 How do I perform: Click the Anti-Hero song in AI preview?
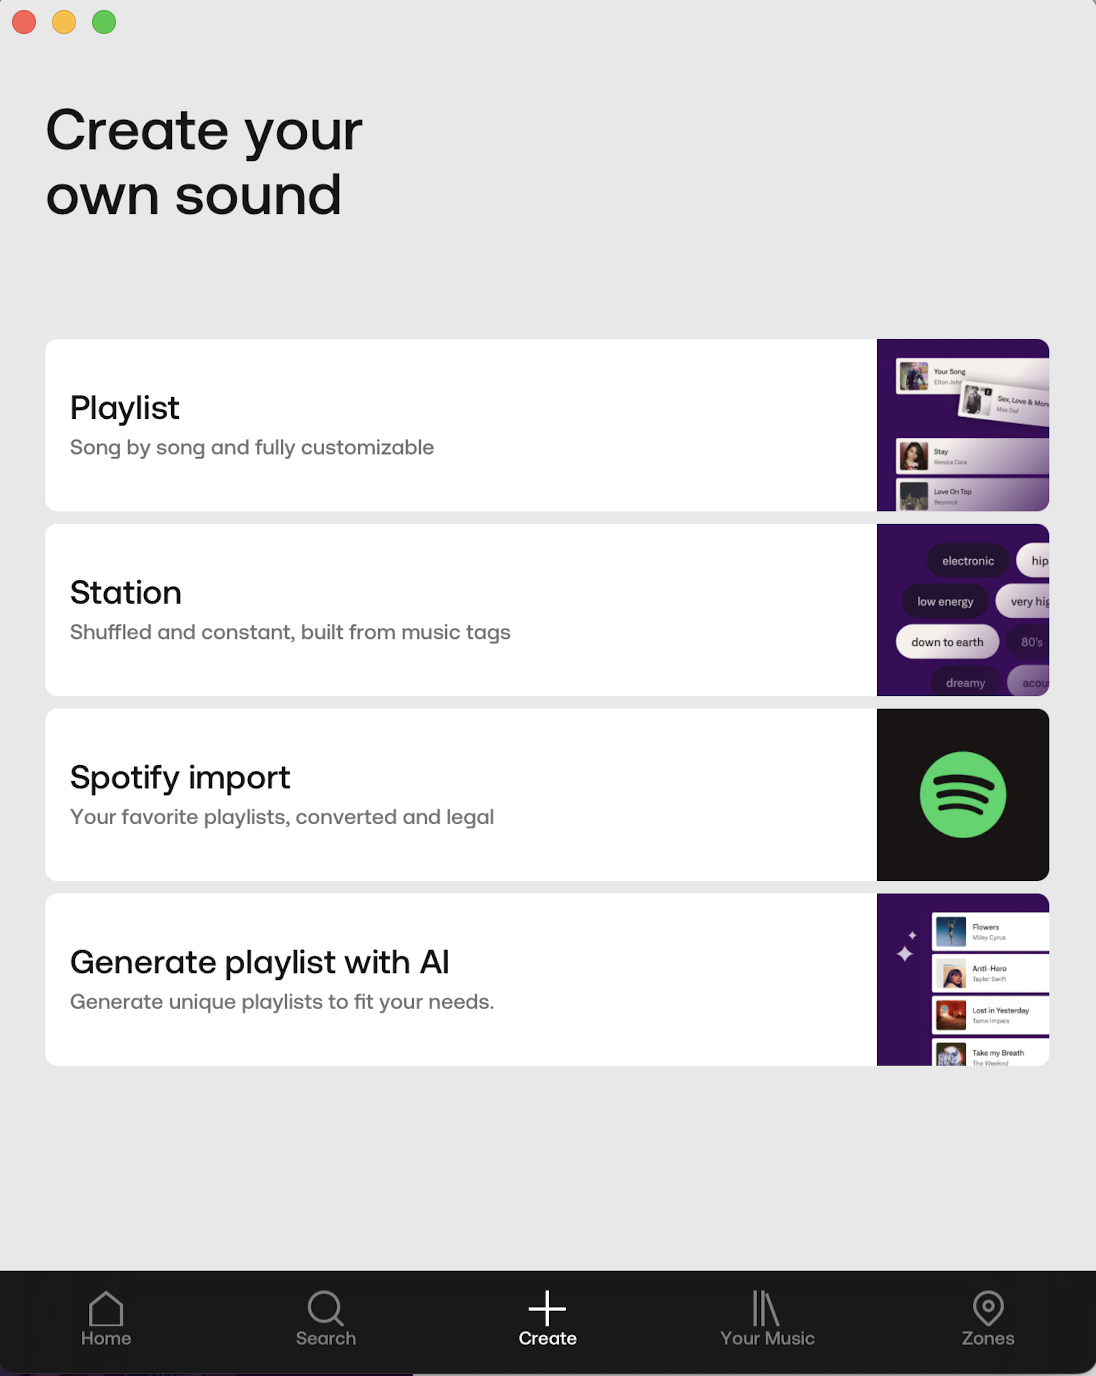[989, 973]
